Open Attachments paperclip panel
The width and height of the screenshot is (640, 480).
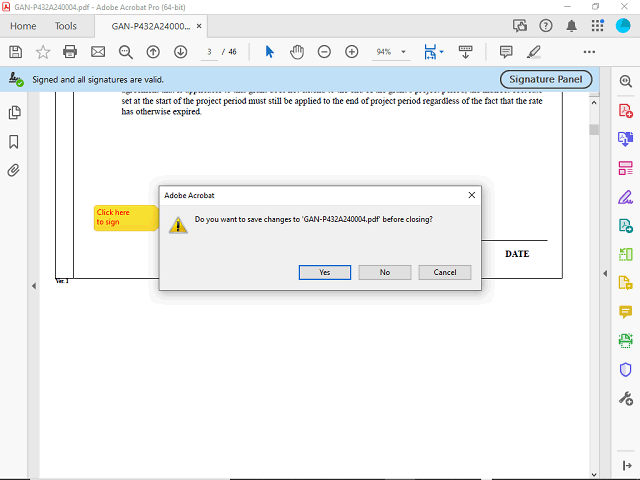pos(13,170)
